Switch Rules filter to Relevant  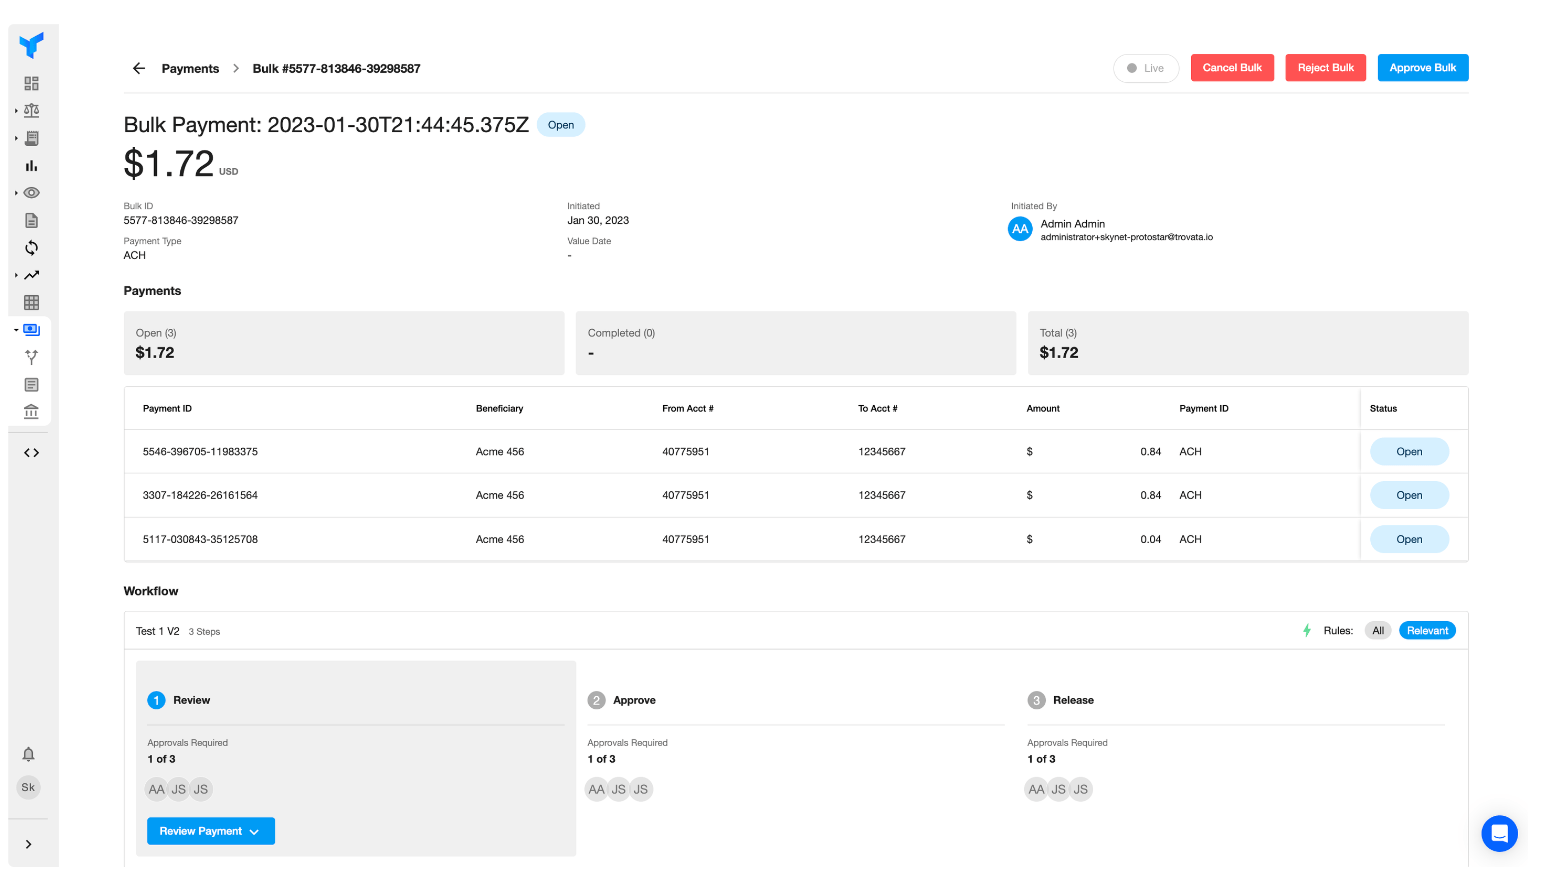(1427, 630)
